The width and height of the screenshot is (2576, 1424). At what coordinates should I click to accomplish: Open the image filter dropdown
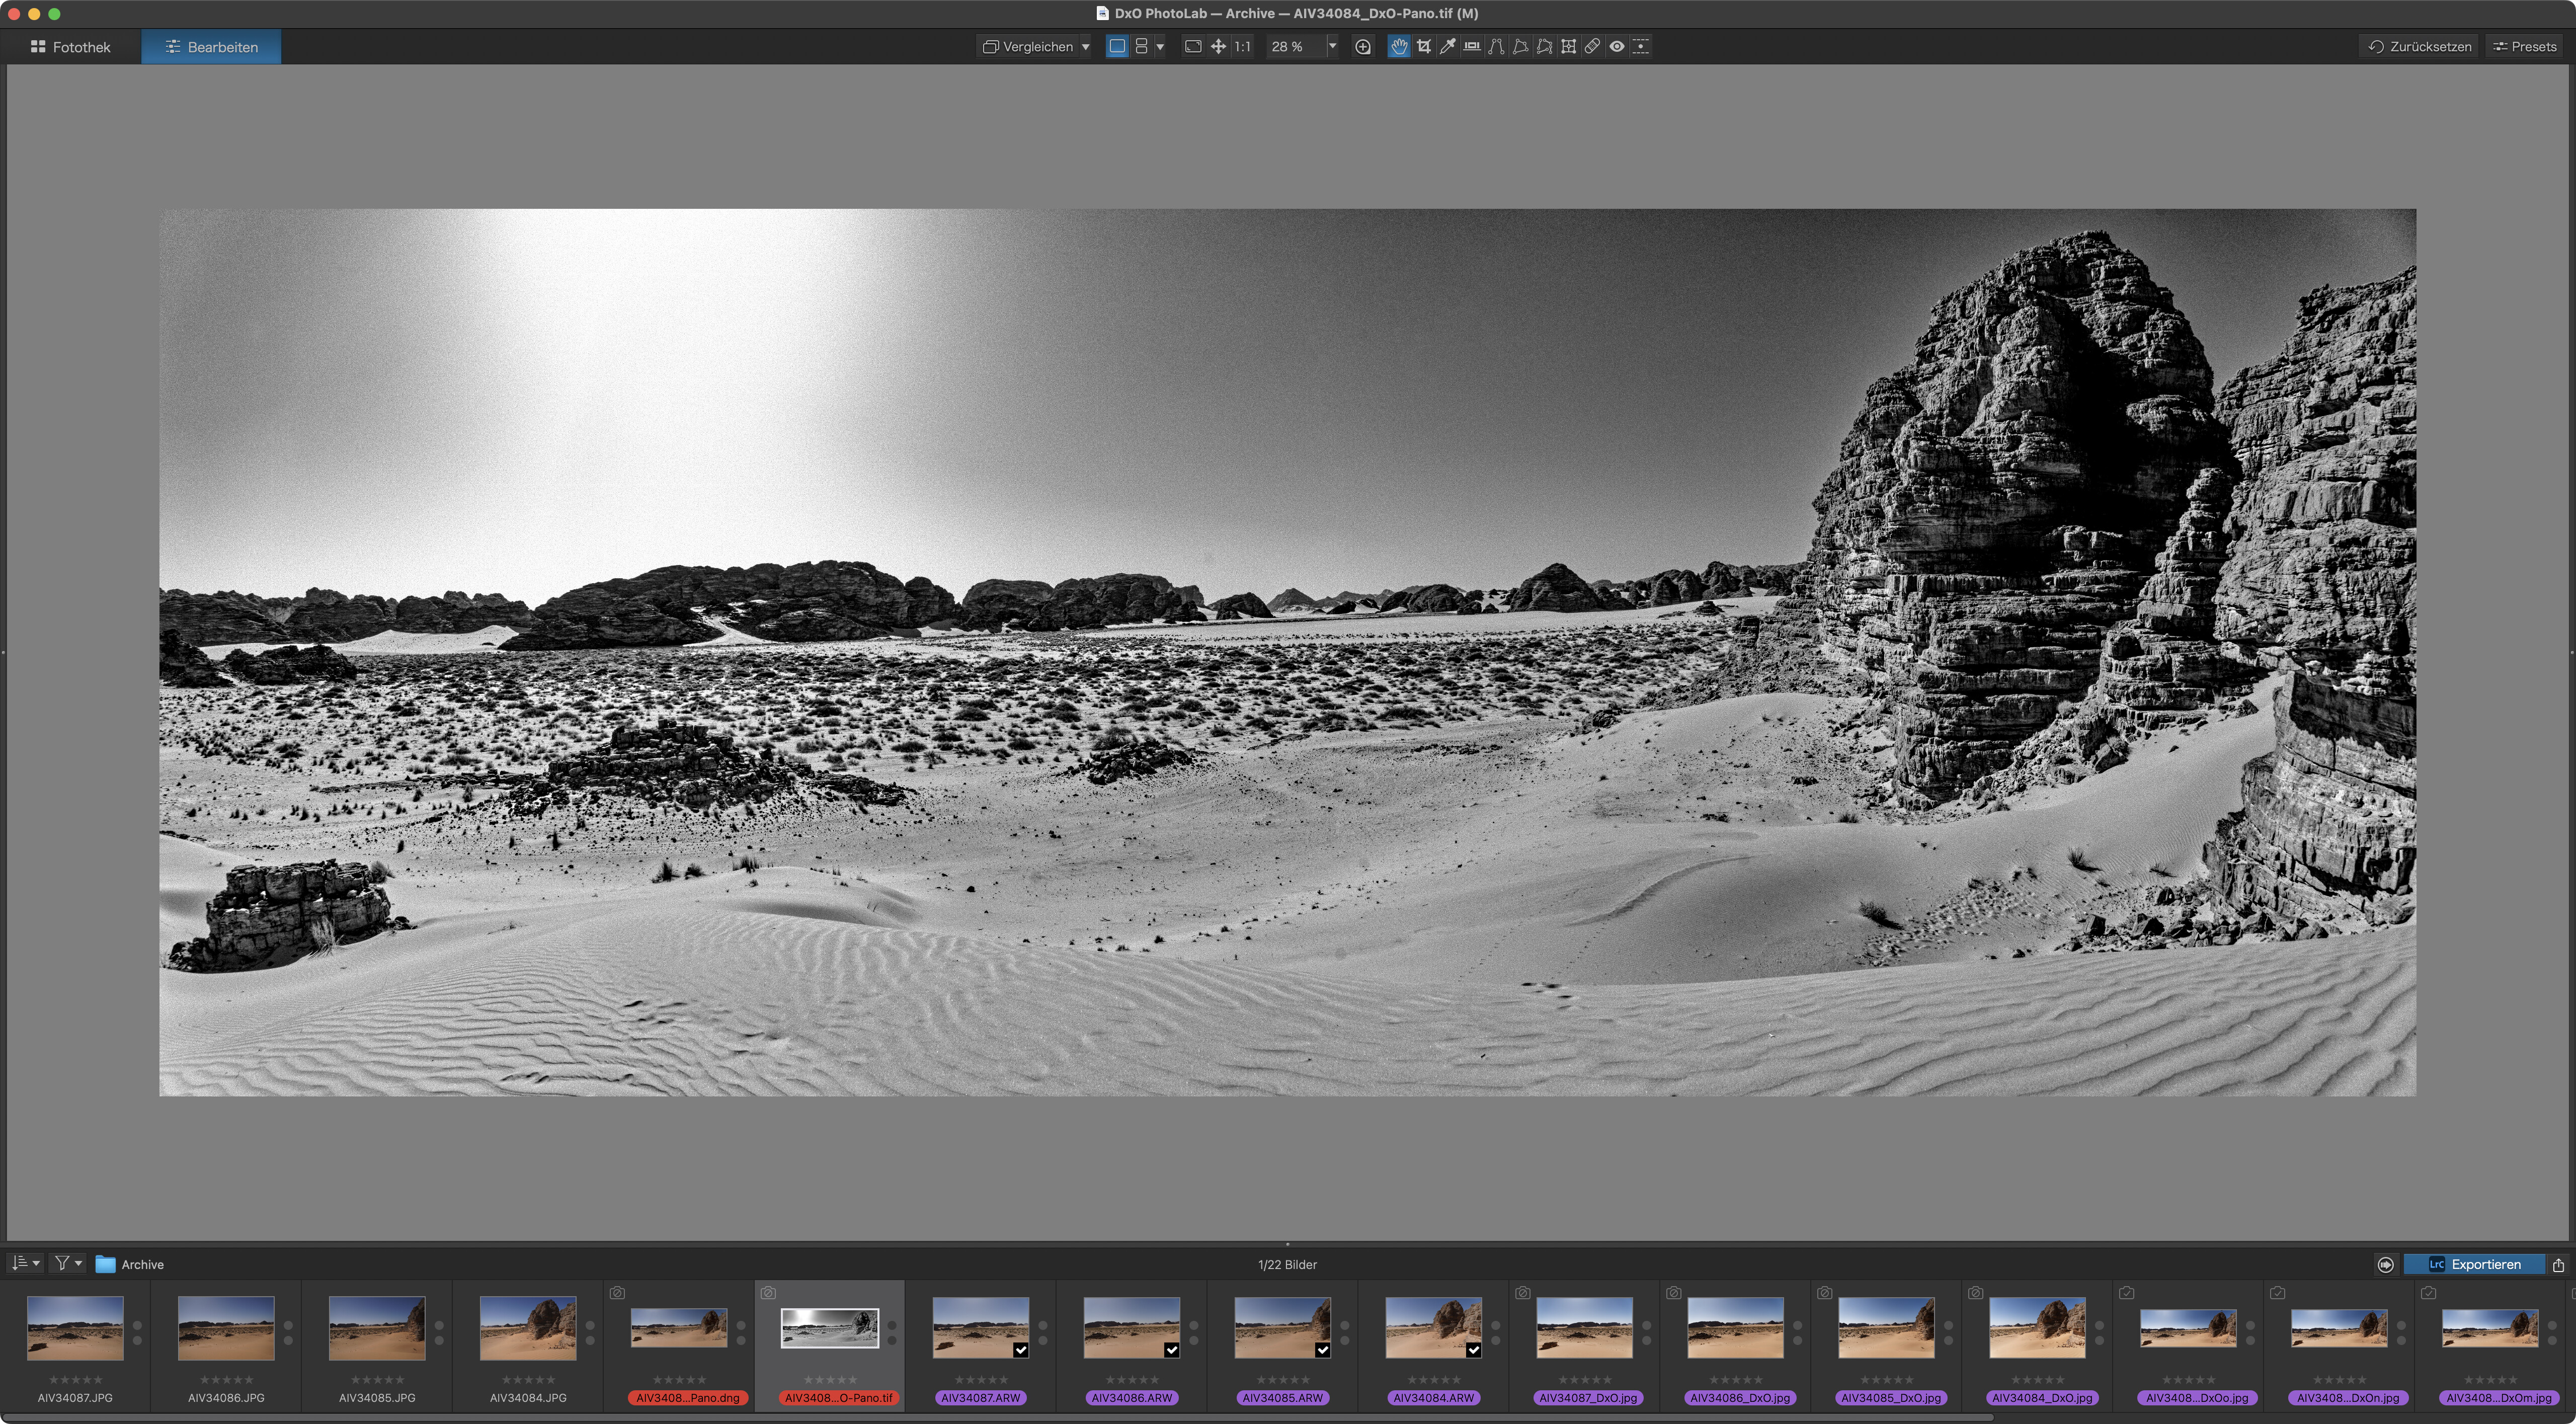pyautogui.click(x=68, y=1263)
